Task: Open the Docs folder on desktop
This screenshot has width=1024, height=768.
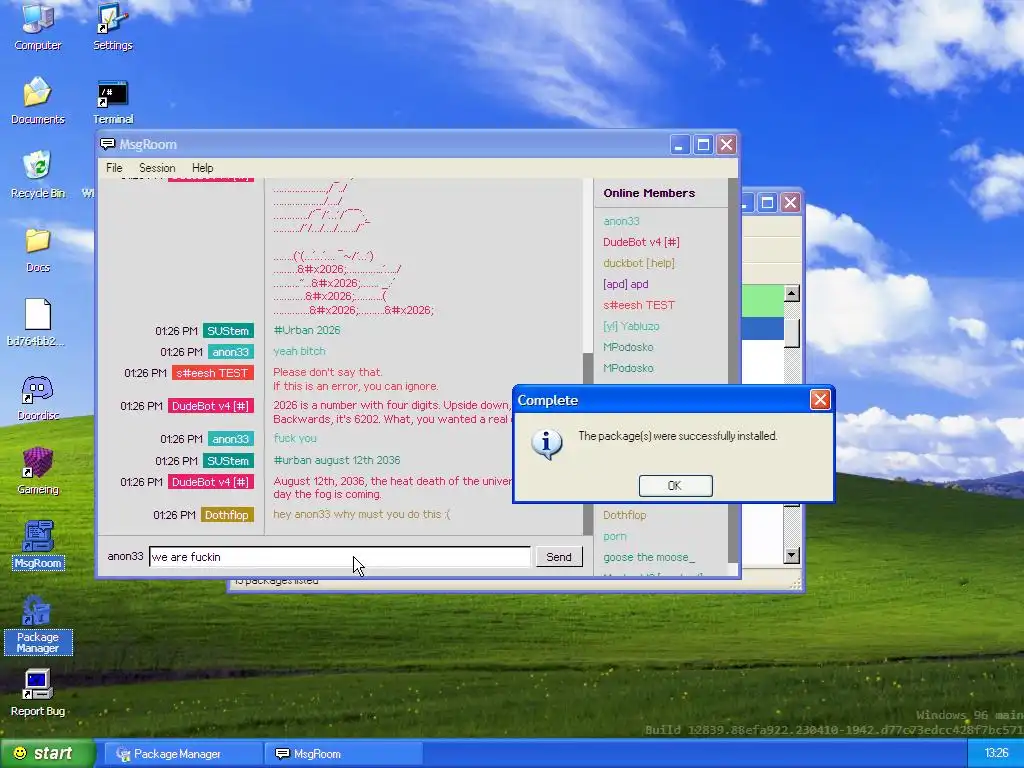Action: coord(38,249)
